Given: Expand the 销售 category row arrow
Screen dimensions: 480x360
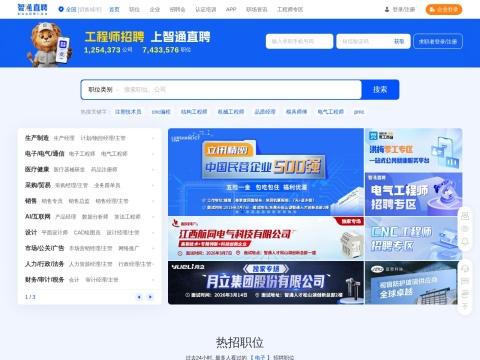Looking at the screenshot, I should [153, 201].
